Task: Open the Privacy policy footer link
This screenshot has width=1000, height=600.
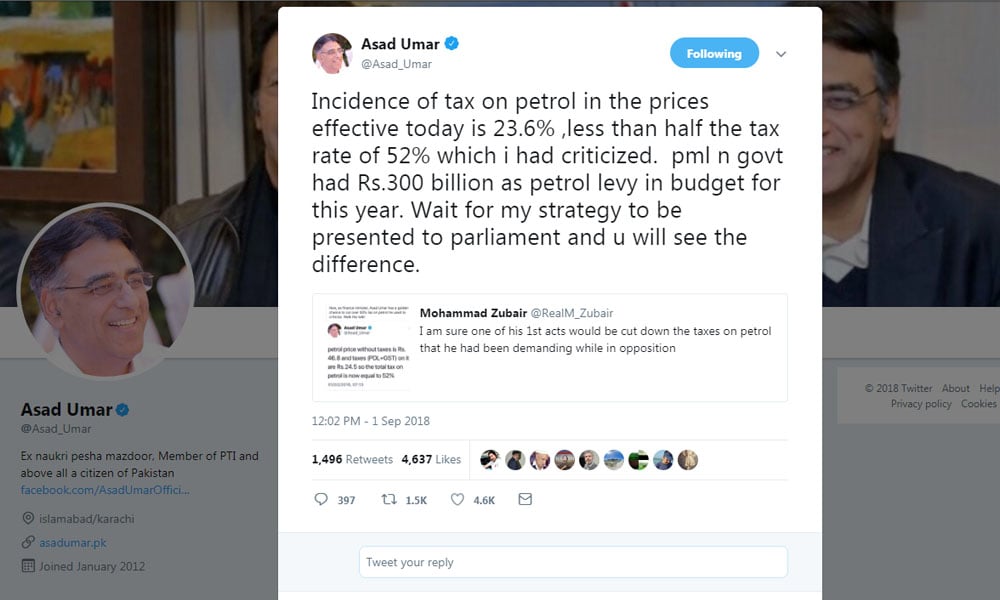Action: pyautogui.click(x=921, y=404)
